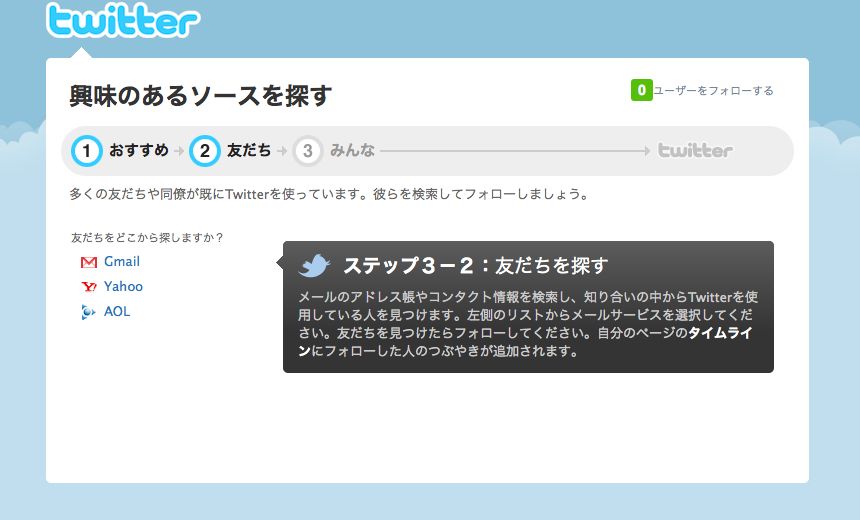This screenshot has height=520, width=860.
Task: Click the step 2 circle number
Action: click(205, 151)
